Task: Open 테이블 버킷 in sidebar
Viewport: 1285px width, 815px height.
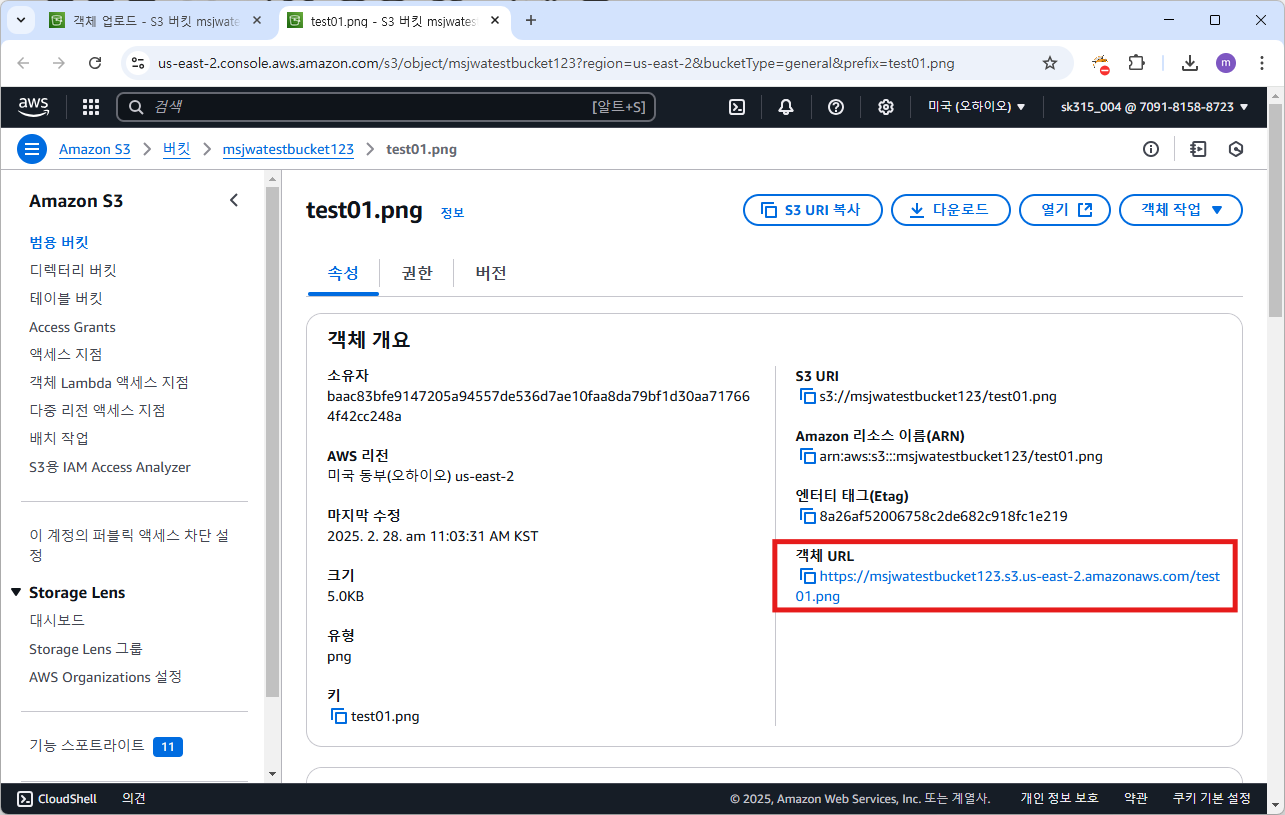Action: click(66, 298)
